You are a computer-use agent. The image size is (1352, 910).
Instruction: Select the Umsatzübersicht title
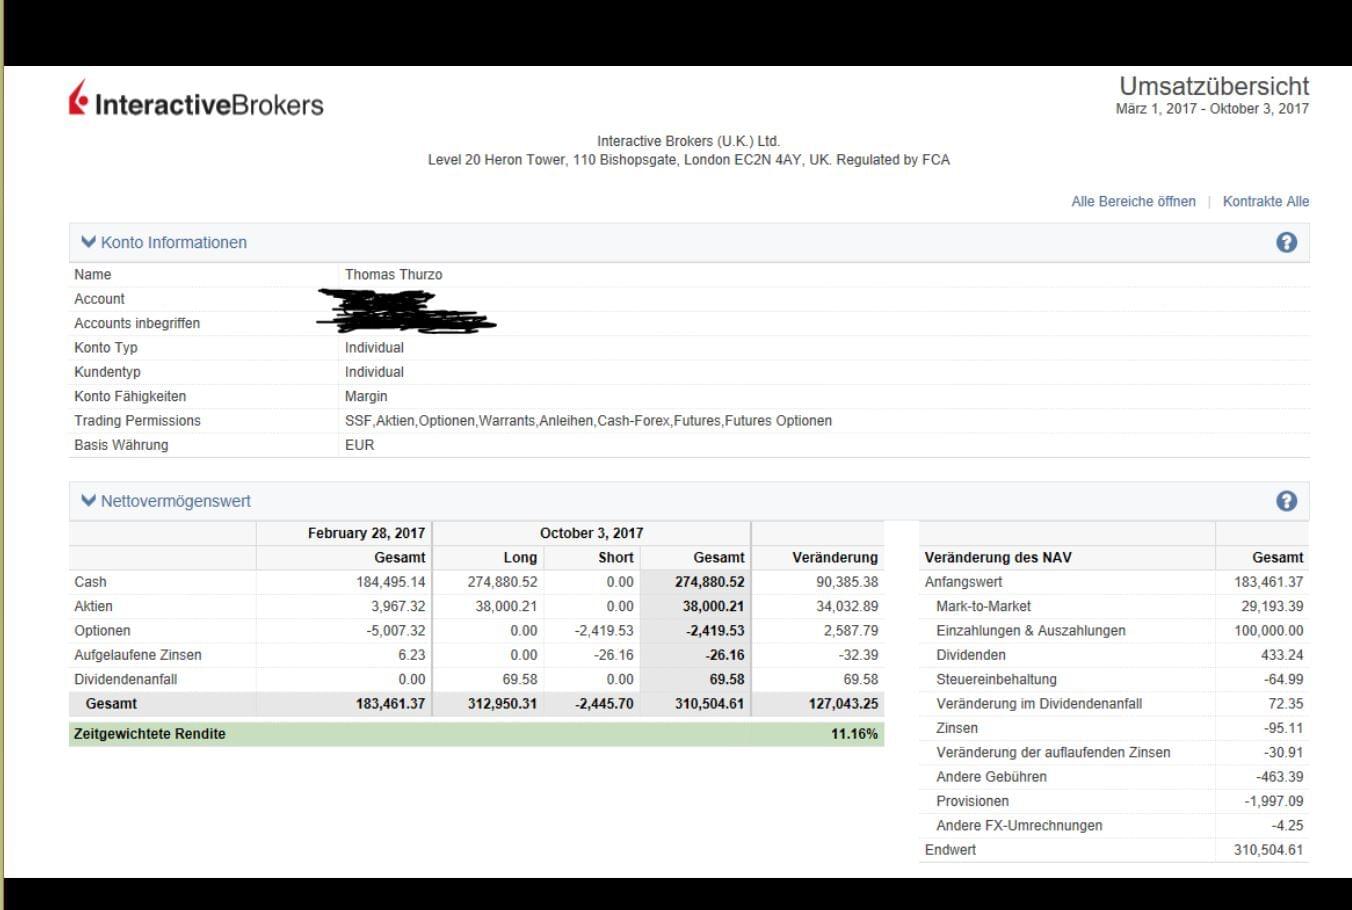[1214, 86]
